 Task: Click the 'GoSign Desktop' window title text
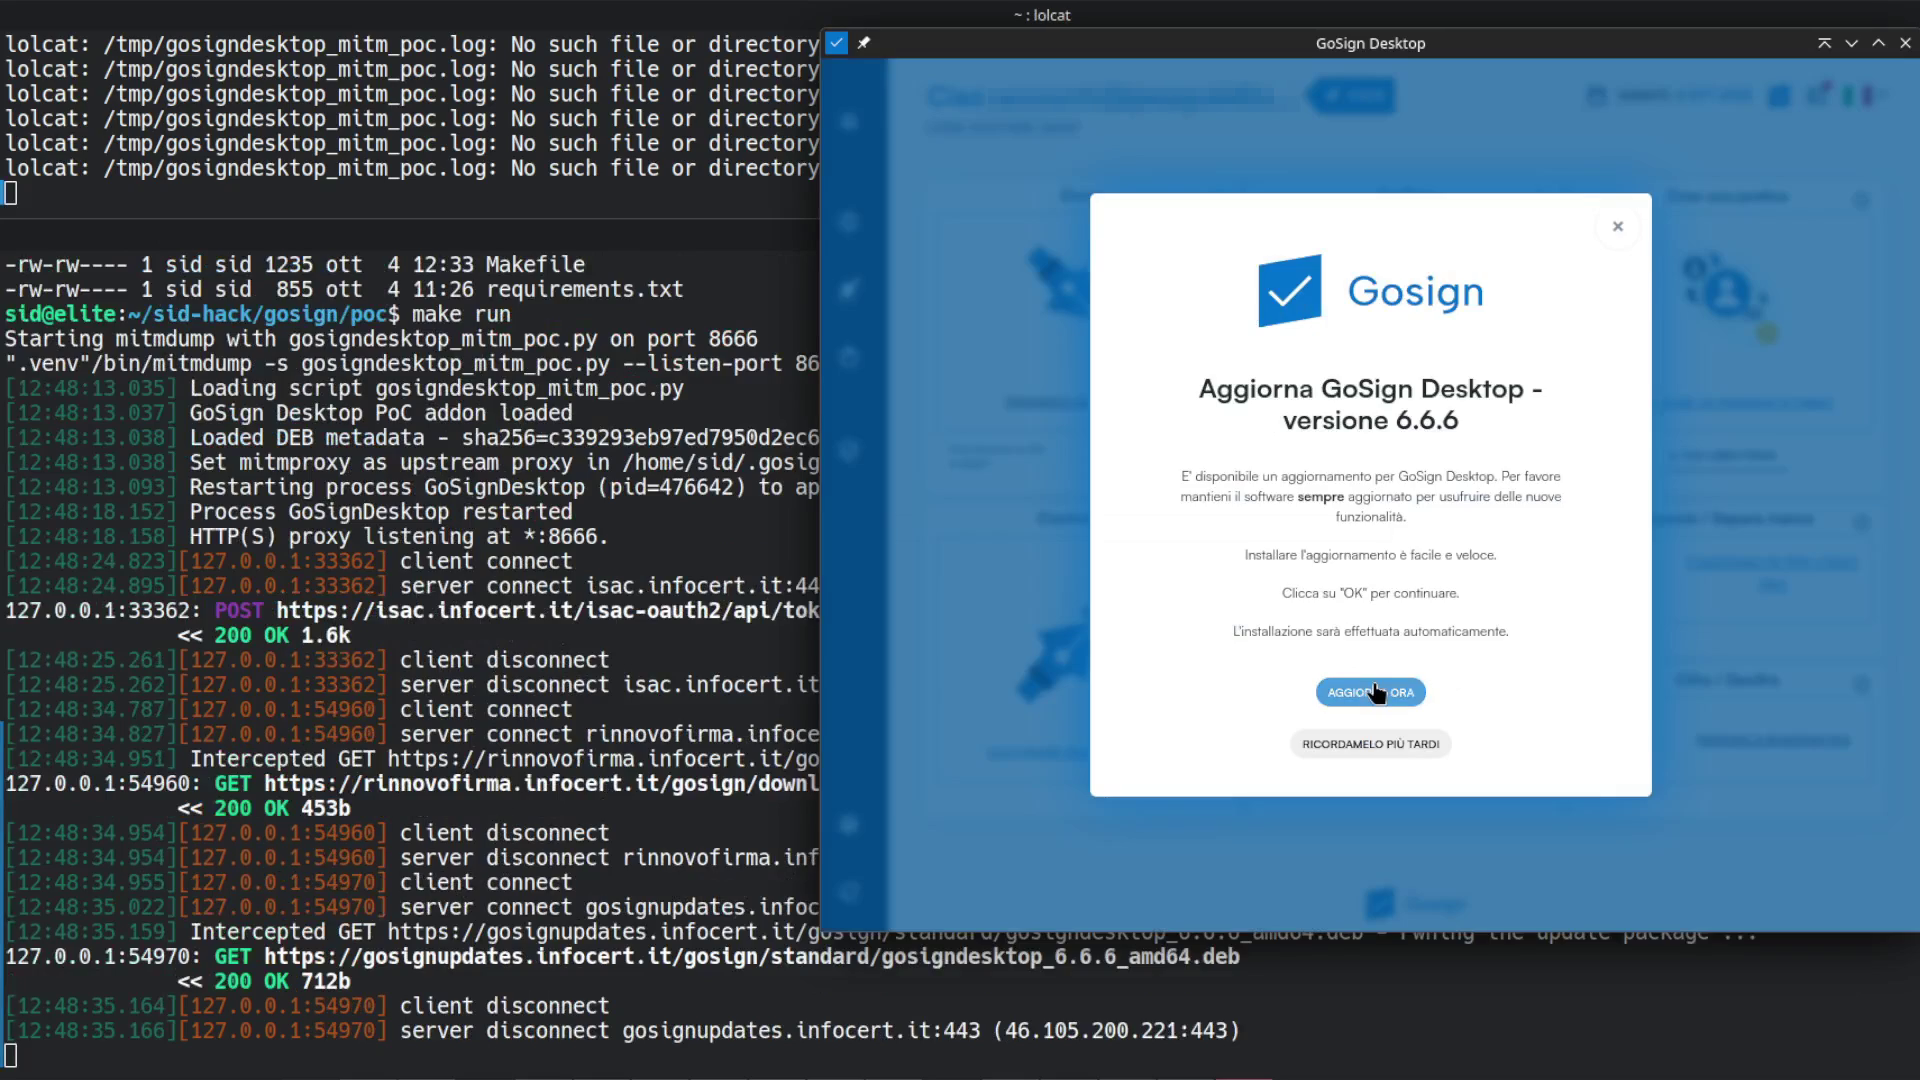(x=1370, y=43)
